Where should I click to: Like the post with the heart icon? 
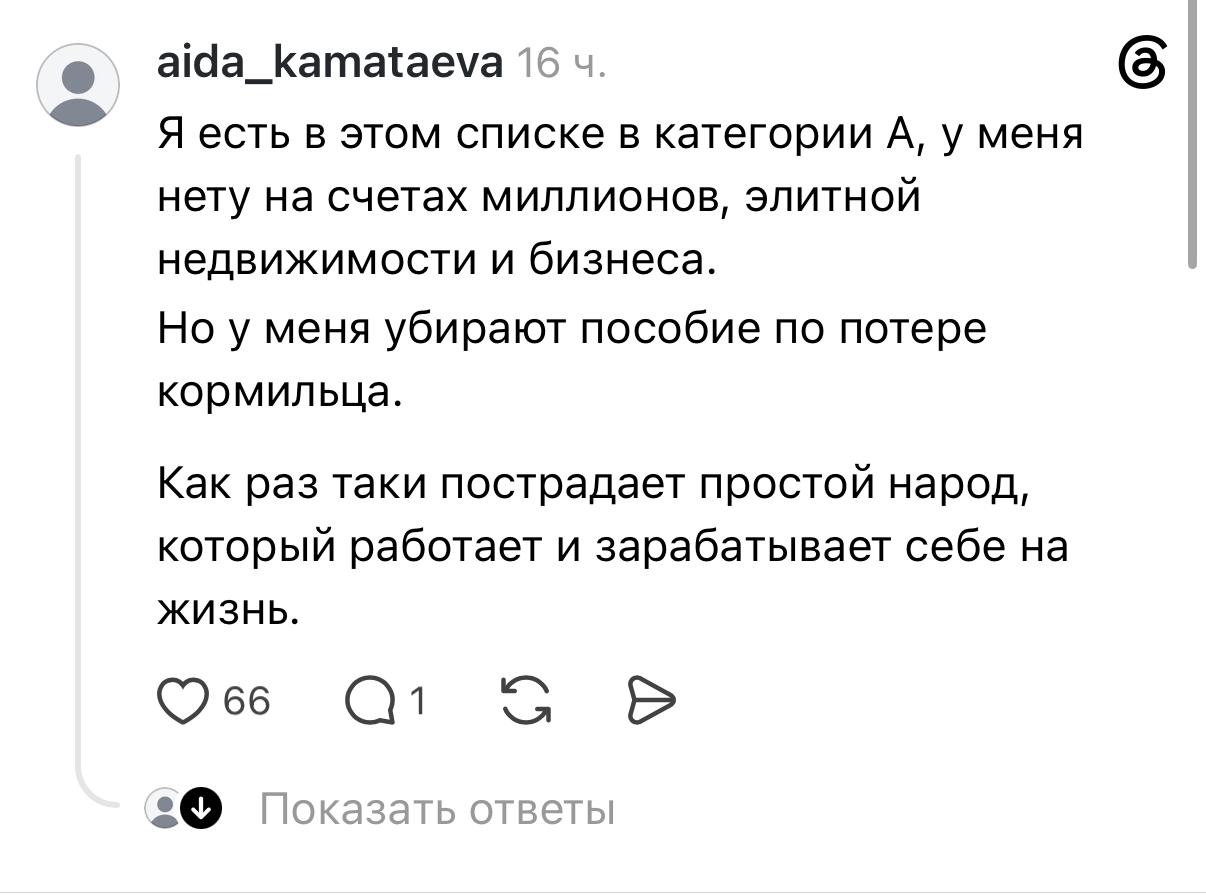181,700
